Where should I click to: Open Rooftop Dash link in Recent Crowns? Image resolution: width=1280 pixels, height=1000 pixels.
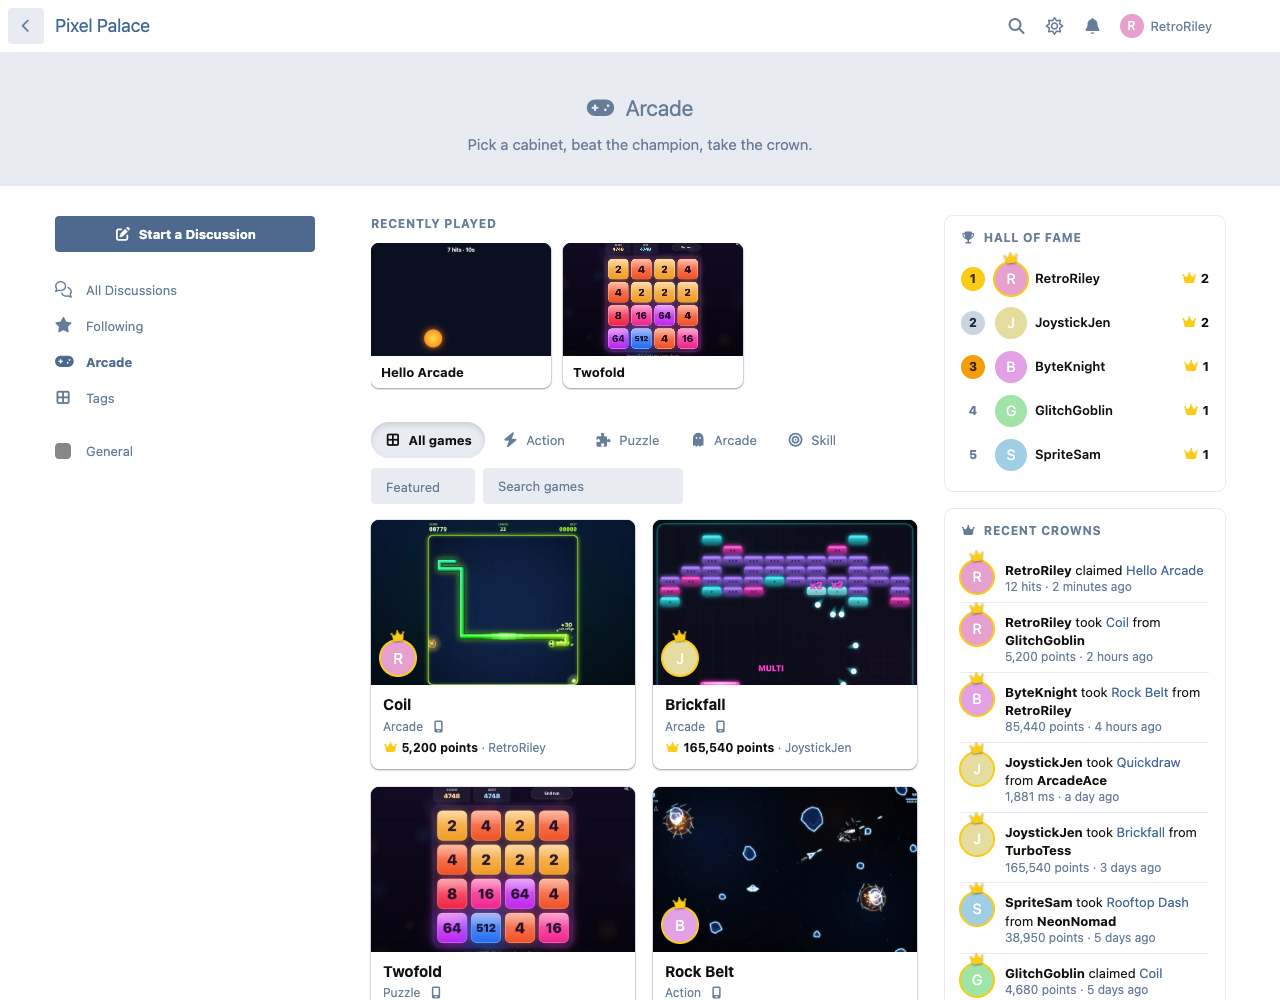[1147, 902]
